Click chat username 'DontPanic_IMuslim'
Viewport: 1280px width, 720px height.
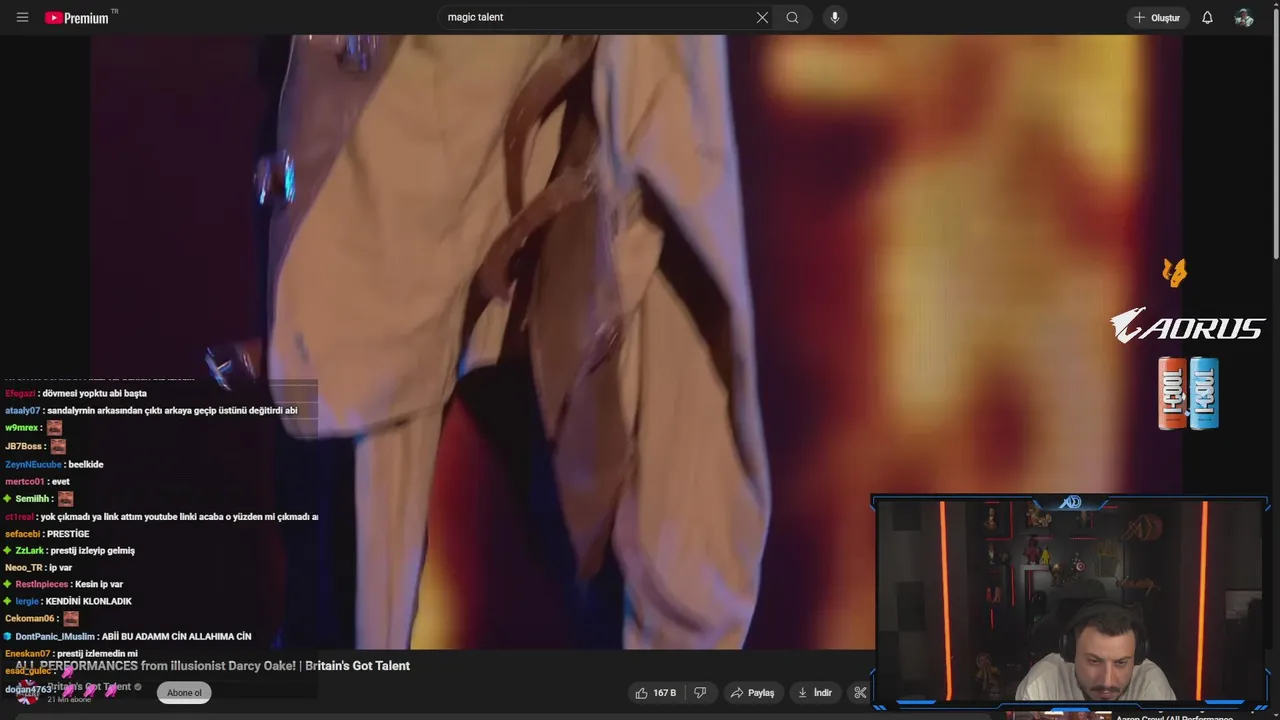55,636
